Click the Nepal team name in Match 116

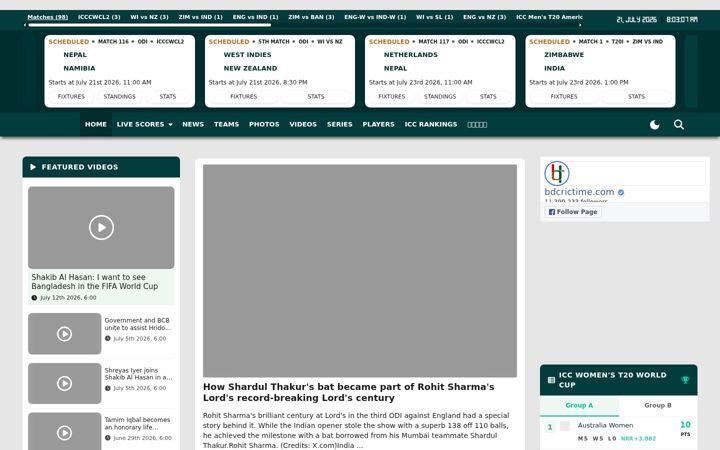click(x=75, y=55)
